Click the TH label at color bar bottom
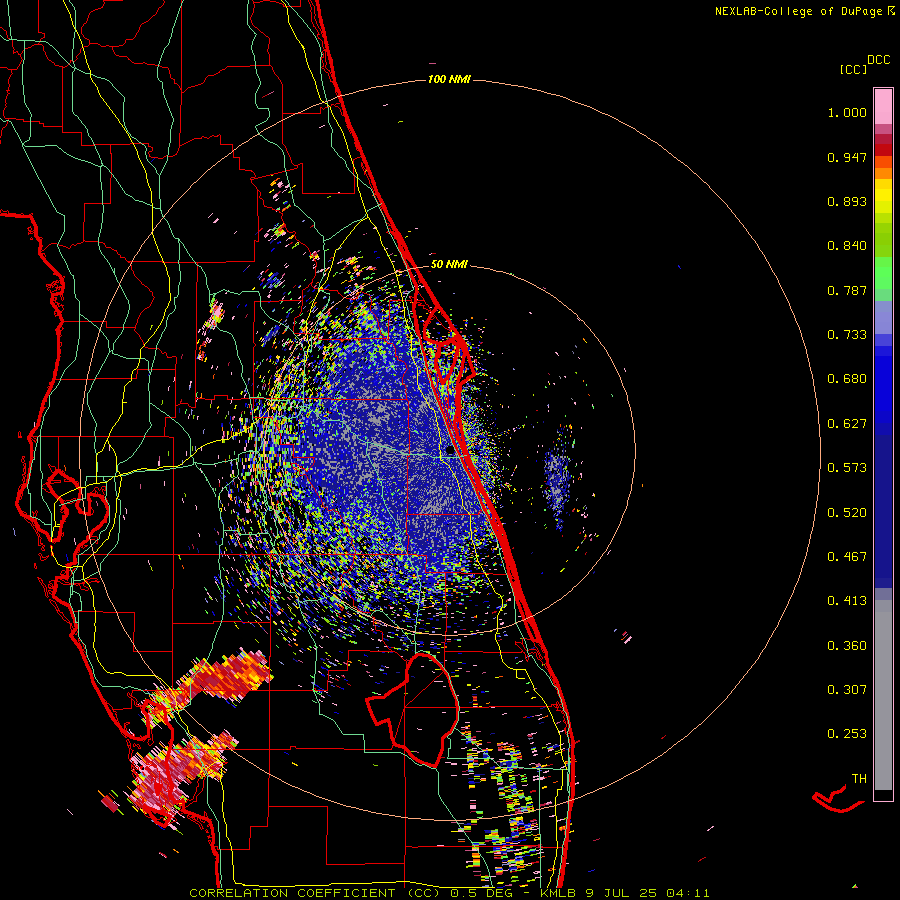The image size is (900, 900). pos(859,779)
